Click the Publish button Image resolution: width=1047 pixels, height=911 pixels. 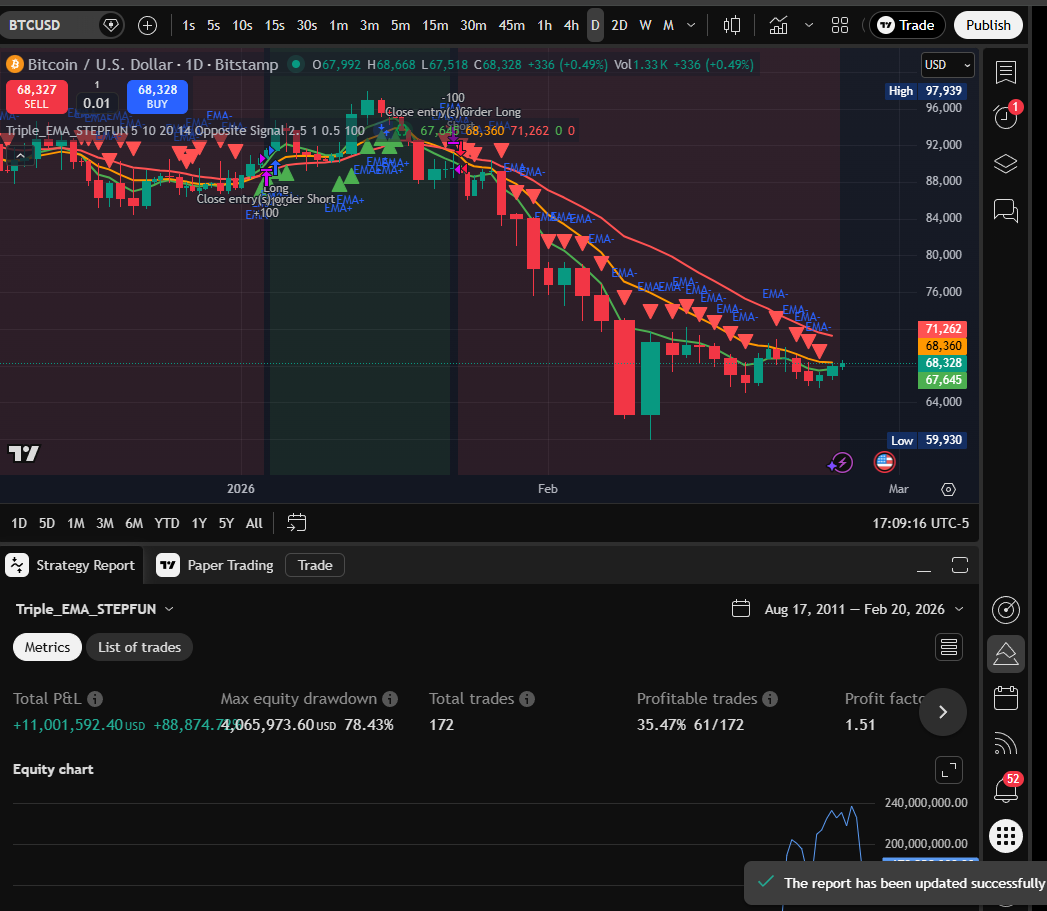988,25
